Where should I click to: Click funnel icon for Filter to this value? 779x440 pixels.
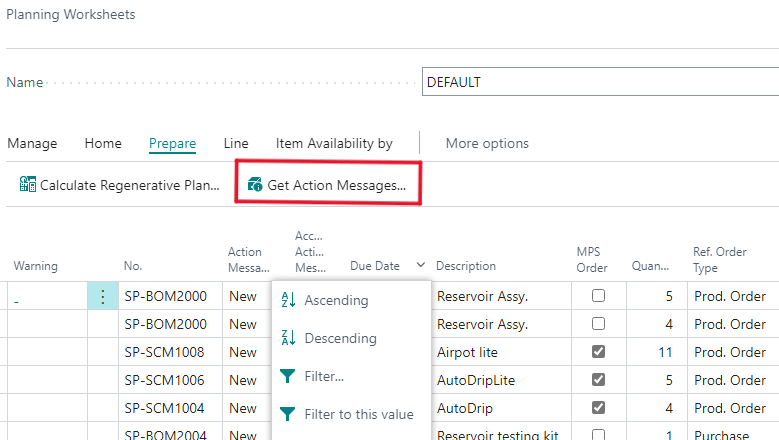(288, 414)
